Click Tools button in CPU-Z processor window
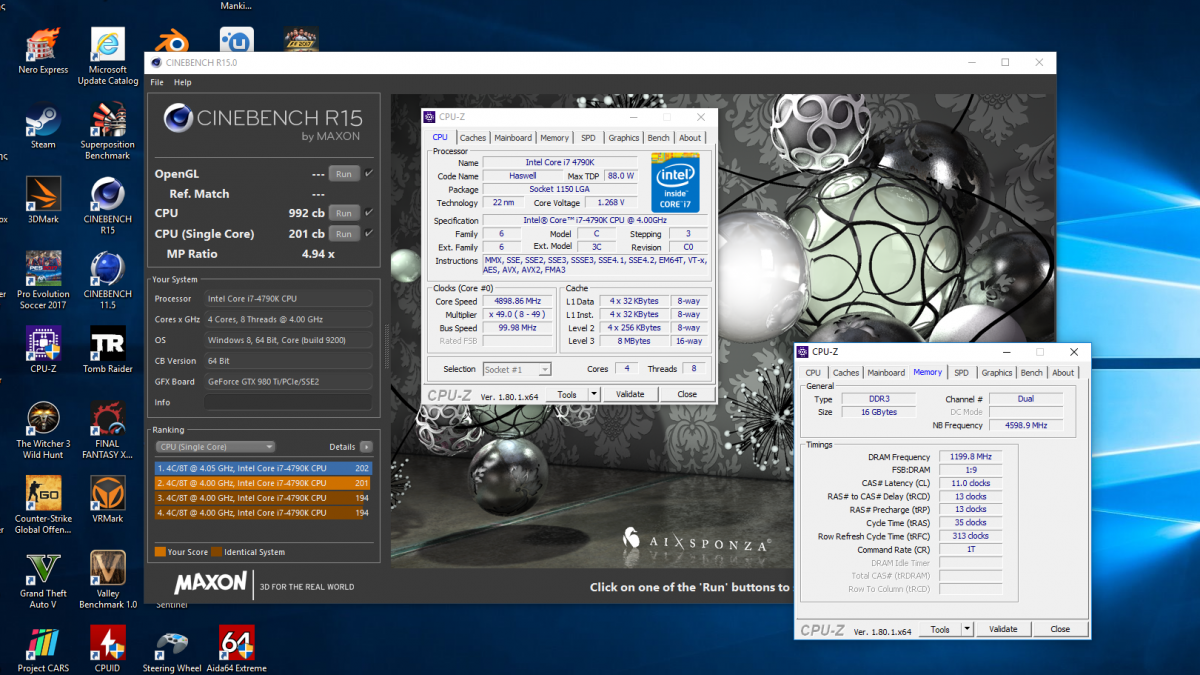This screenshot has height=675, width=1200. pyautogui.click(x=567, y=394)
